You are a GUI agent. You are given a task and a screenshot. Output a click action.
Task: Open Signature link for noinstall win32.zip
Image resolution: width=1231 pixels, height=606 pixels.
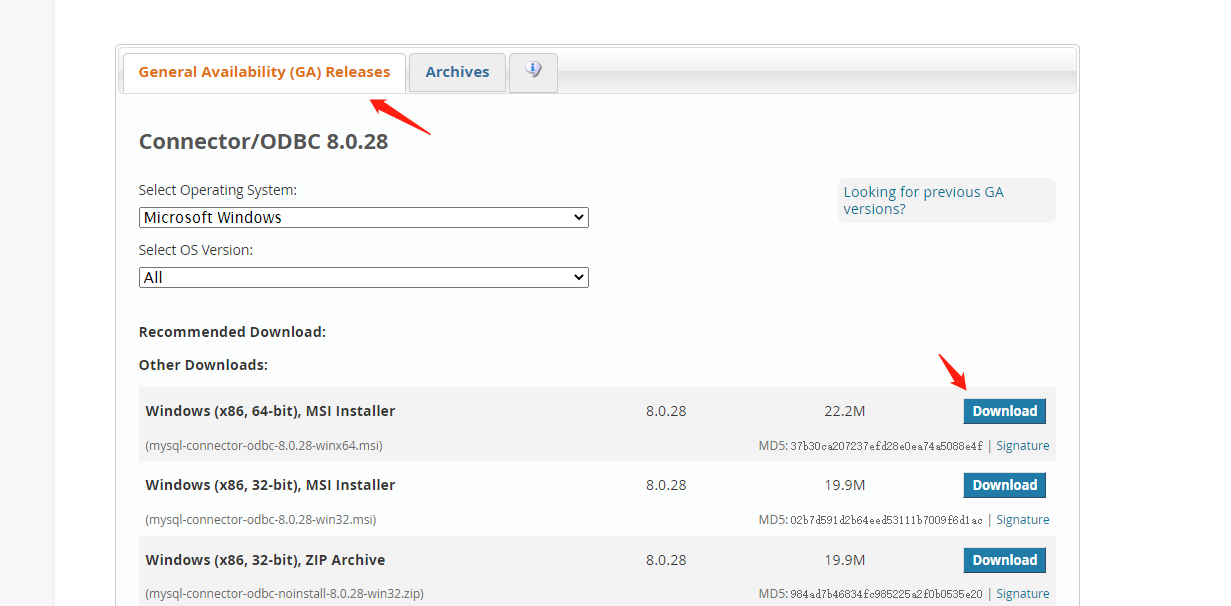point(1023,594)
